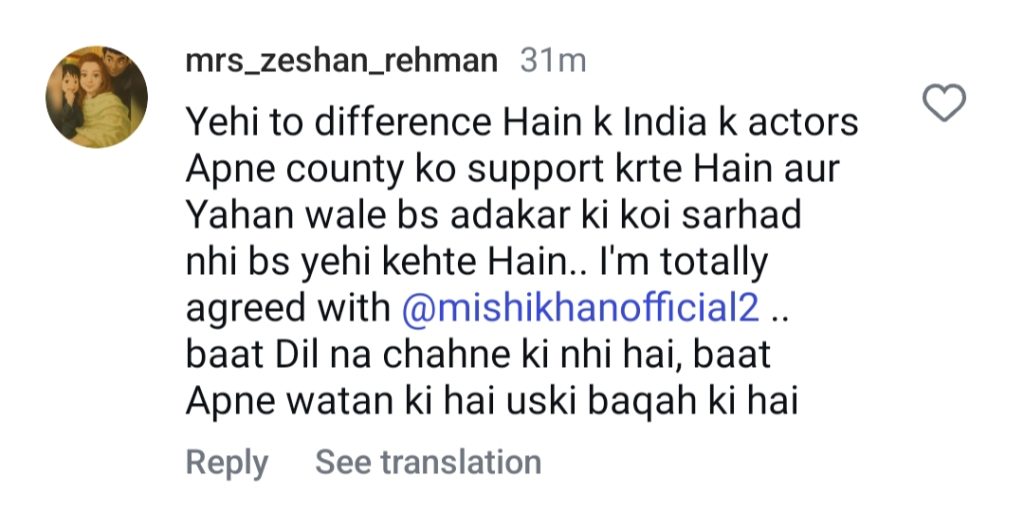Click the 31m comment timestamp
The width and height of the screenshot is (1024, 531).
point(553,61)
